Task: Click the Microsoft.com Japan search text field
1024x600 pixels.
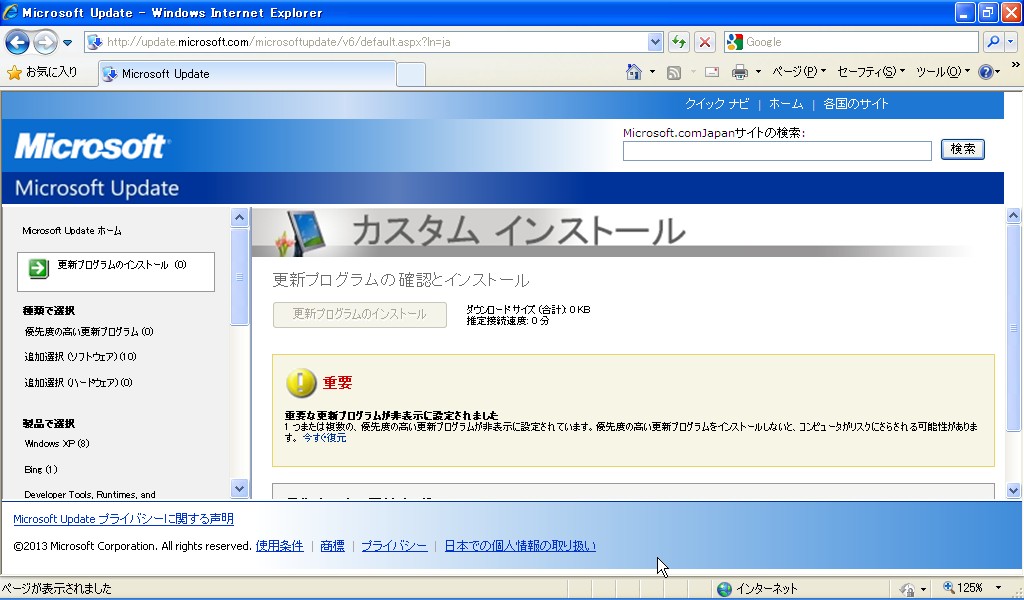Action: click(x=777, y=151)
